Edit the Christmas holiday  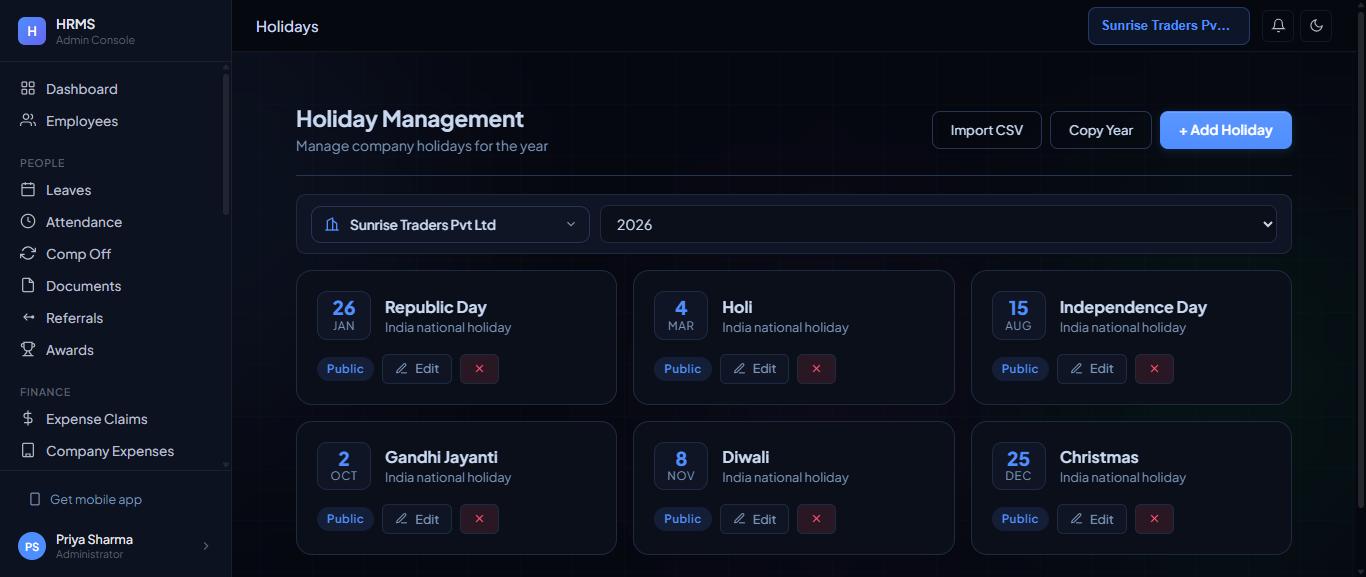coord(1092,519)
